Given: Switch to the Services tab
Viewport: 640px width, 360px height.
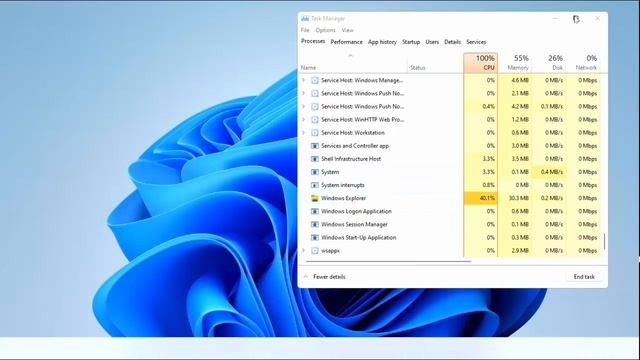Looking at the screenshot, I should tap(476, 42).
